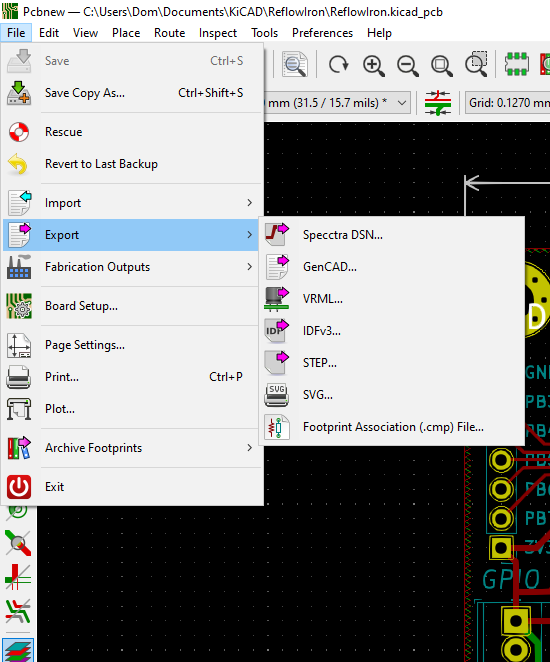Open the Inspect menu
The width and height of the screenshot is (550, 662).
(x=218, y=33)
